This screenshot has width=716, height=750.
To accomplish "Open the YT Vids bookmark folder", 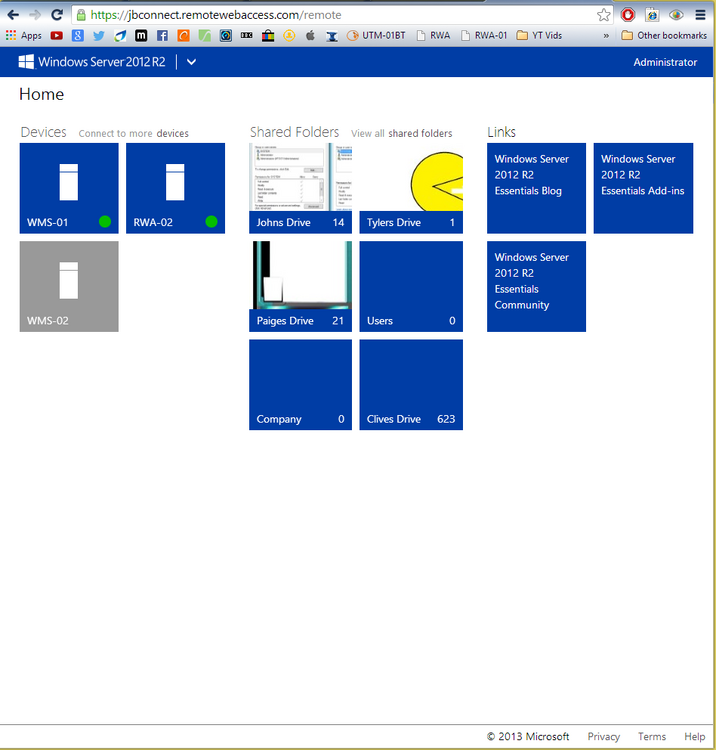I will tap(540, 35).
